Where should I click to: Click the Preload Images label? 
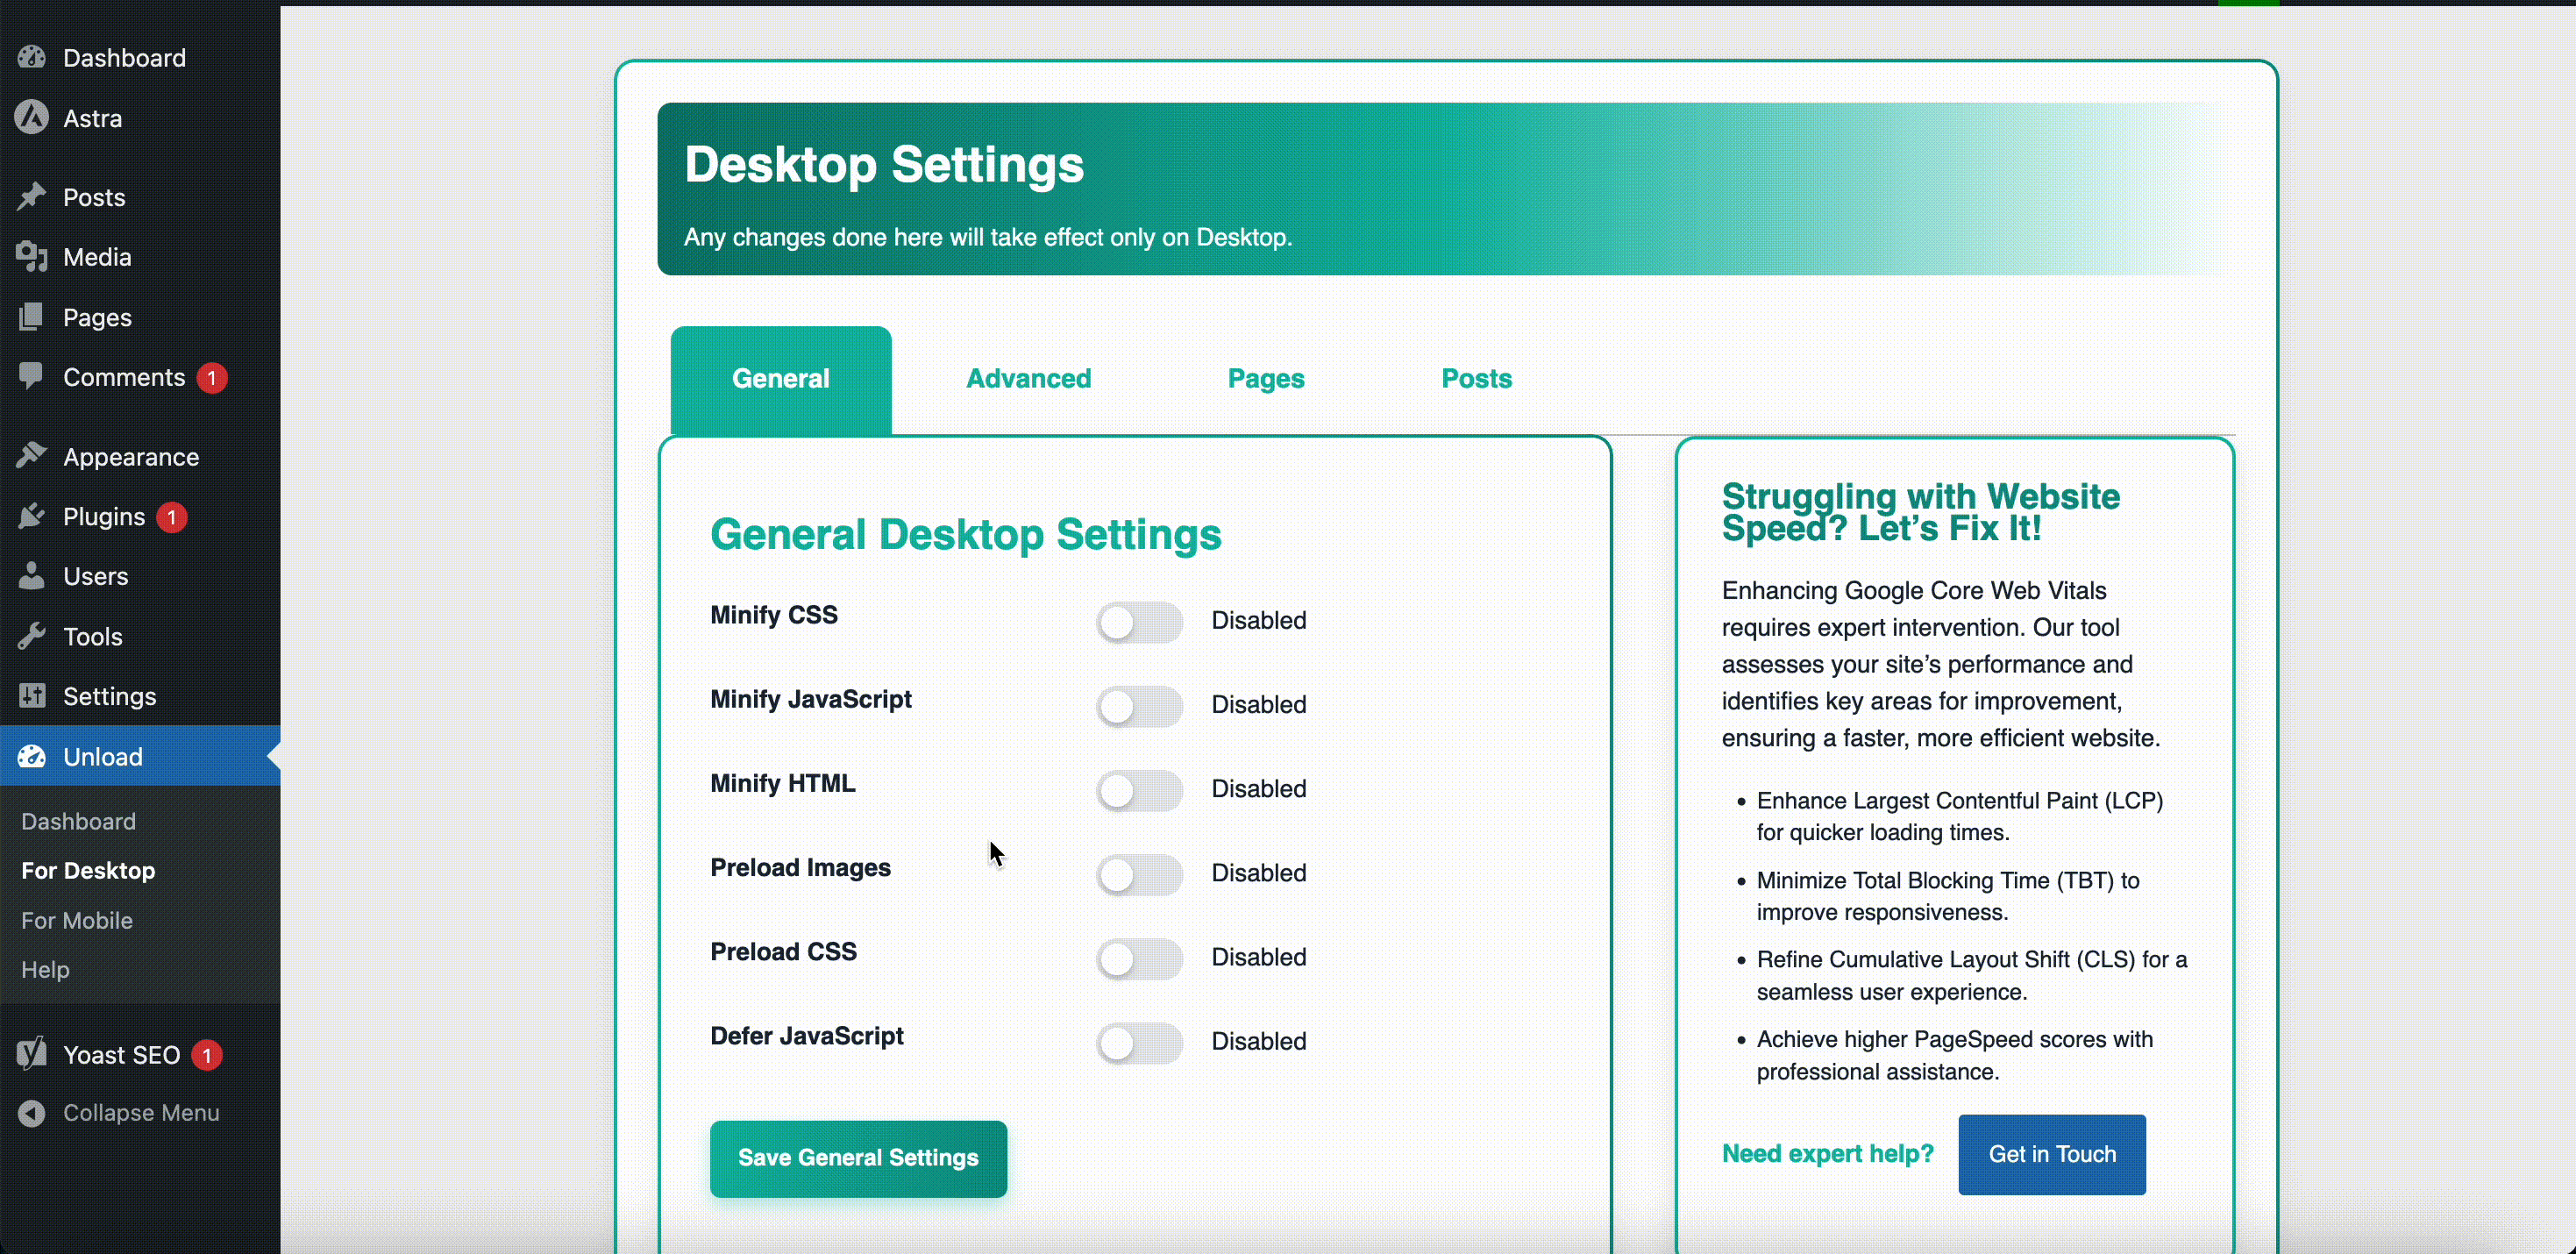point(800,867)
